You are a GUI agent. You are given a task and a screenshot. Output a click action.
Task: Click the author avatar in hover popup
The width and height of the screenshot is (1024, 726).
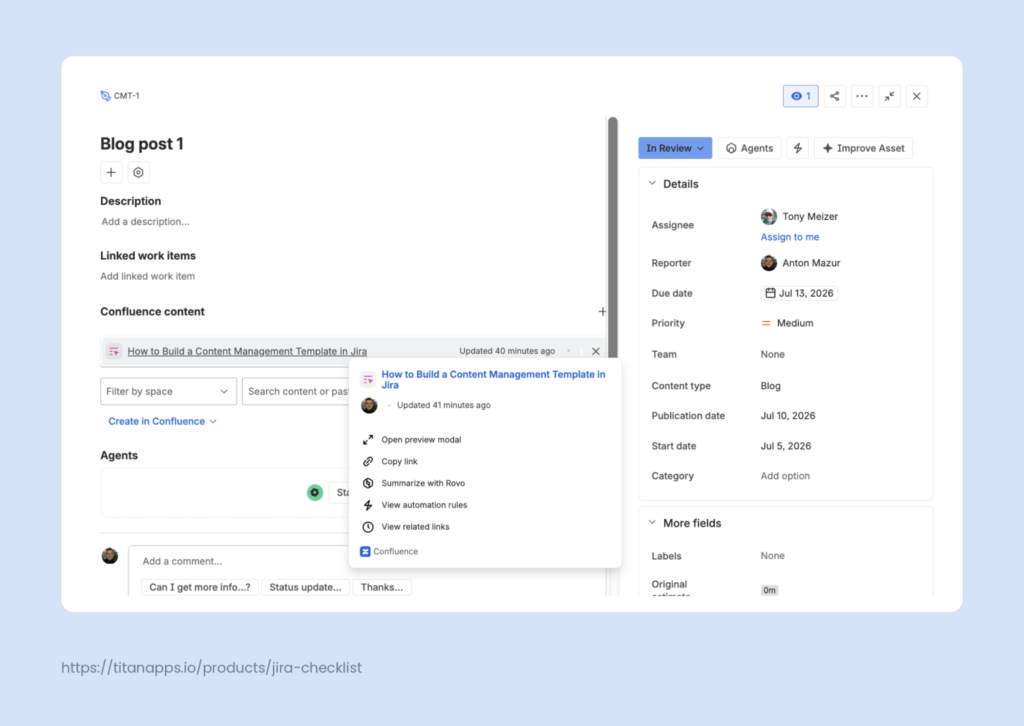(369, 405)
